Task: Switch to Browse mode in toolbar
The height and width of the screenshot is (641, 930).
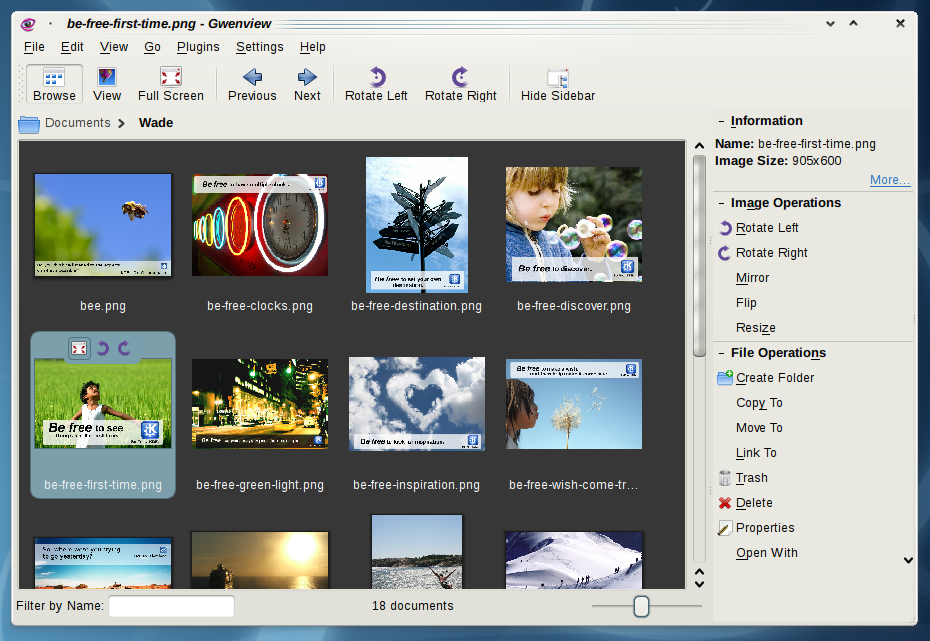Action: click(54, 84)
